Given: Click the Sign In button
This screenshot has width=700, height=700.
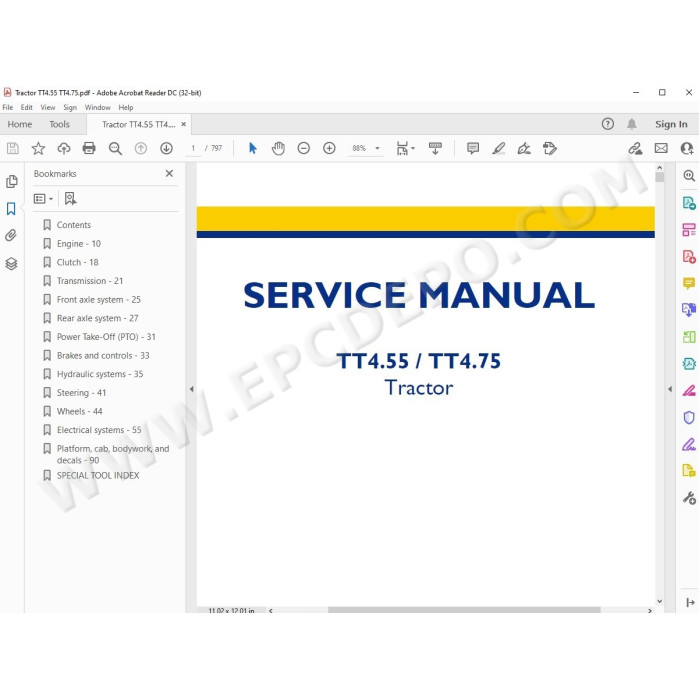Looking at the screenshot, I should click(671, 124).
